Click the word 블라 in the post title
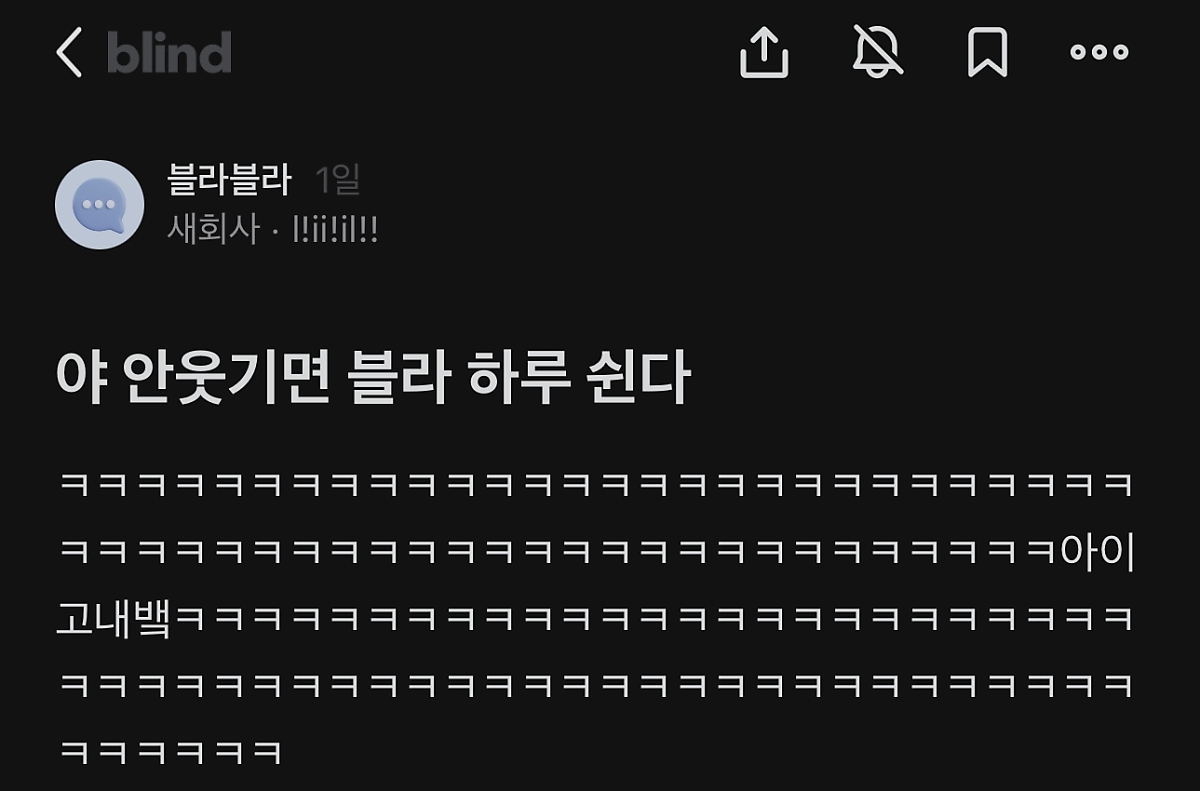 400,380
